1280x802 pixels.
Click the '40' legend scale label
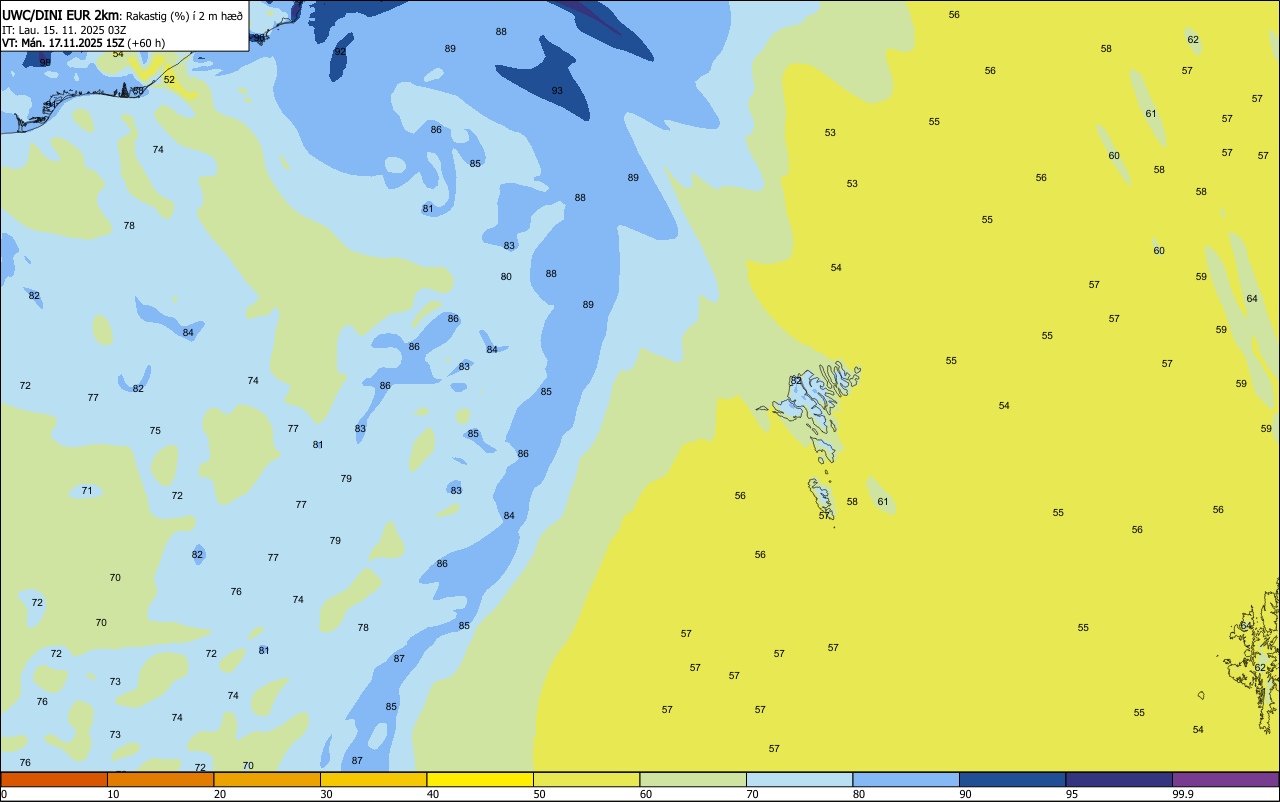pyautogui.click(x=433, y=794)
